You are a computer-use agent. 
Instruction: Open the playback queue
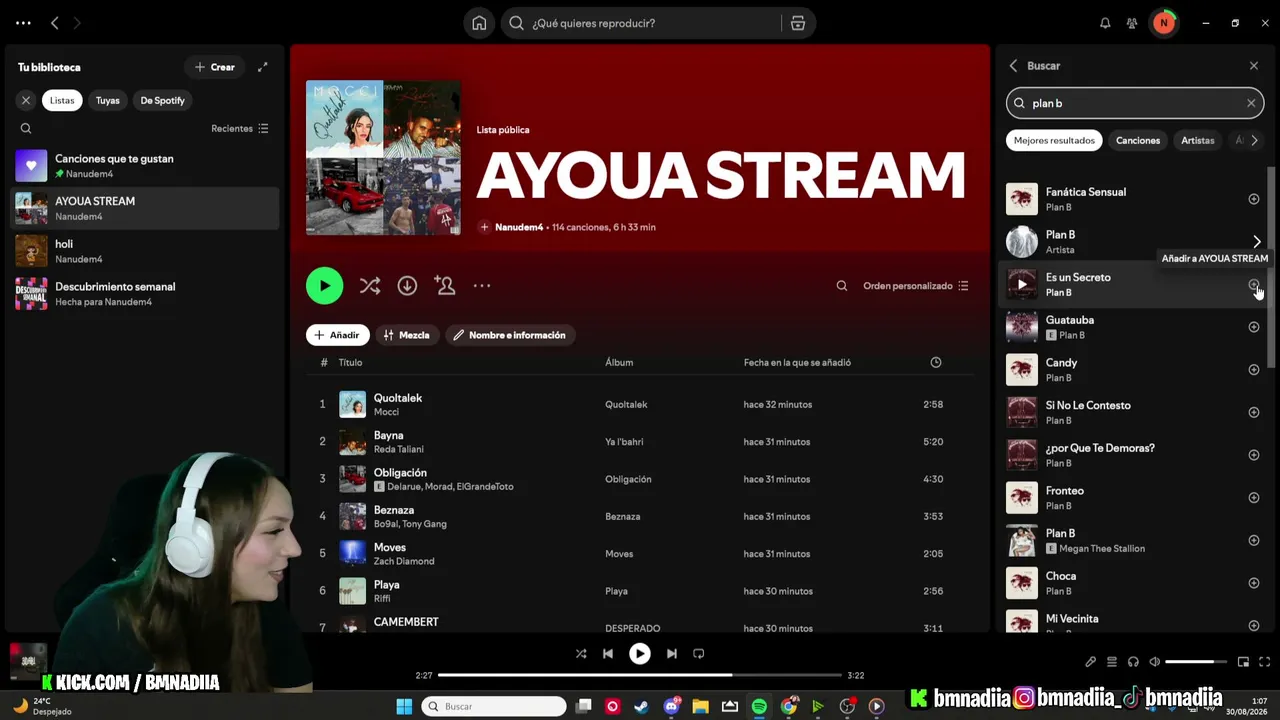pos(1112,662)
